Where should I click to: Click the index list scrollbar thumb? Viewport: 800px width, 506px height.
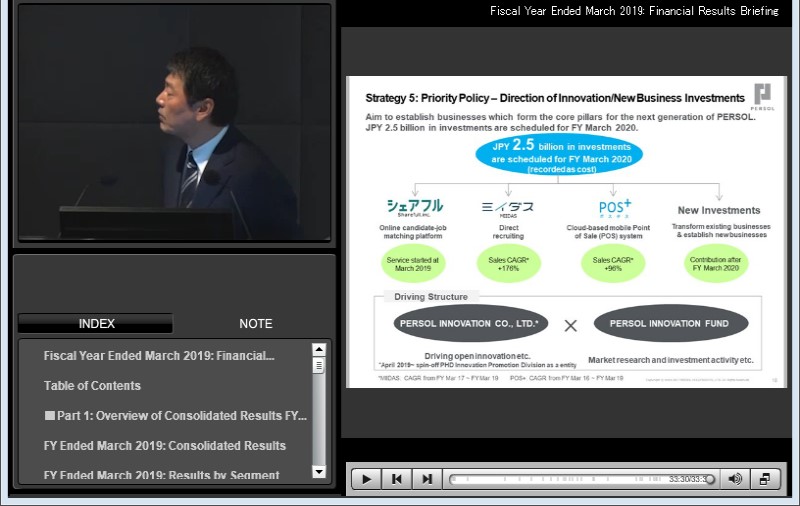click(319, 366)
